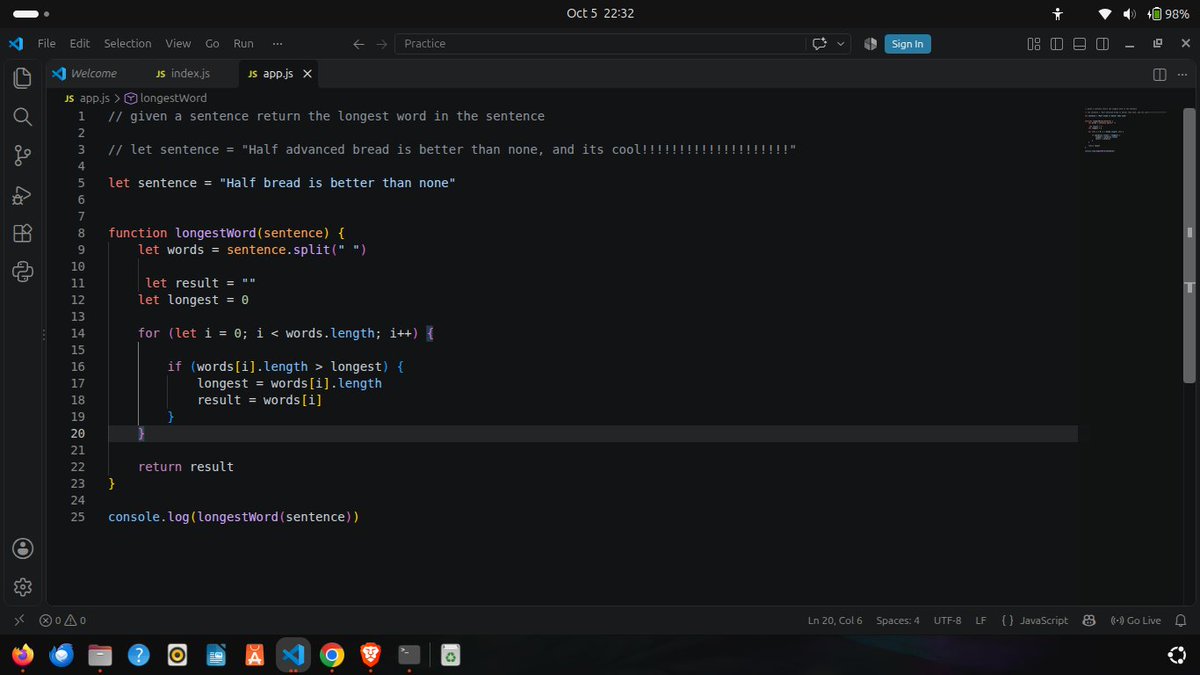Open the chat dropdown chevron in title bar
The width and height of the screenshot is (1200, 675).
click(841, 43)
